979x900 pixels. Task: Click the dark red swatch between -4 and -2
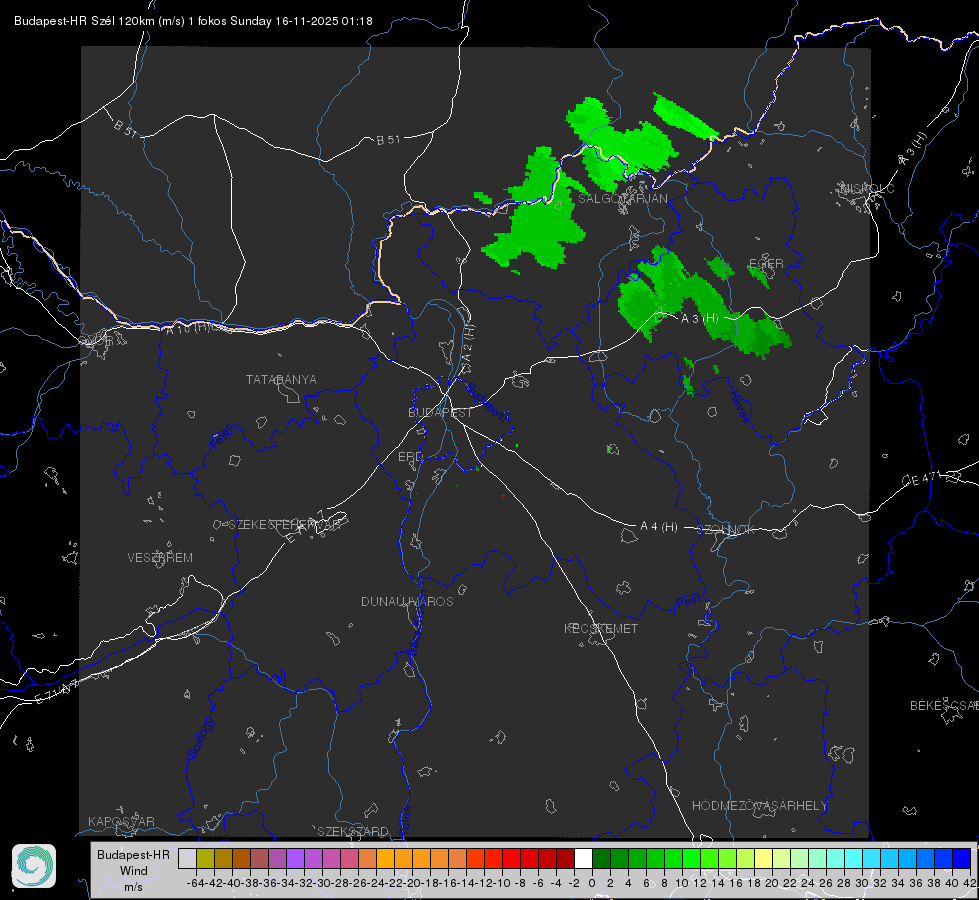(565, 858)
